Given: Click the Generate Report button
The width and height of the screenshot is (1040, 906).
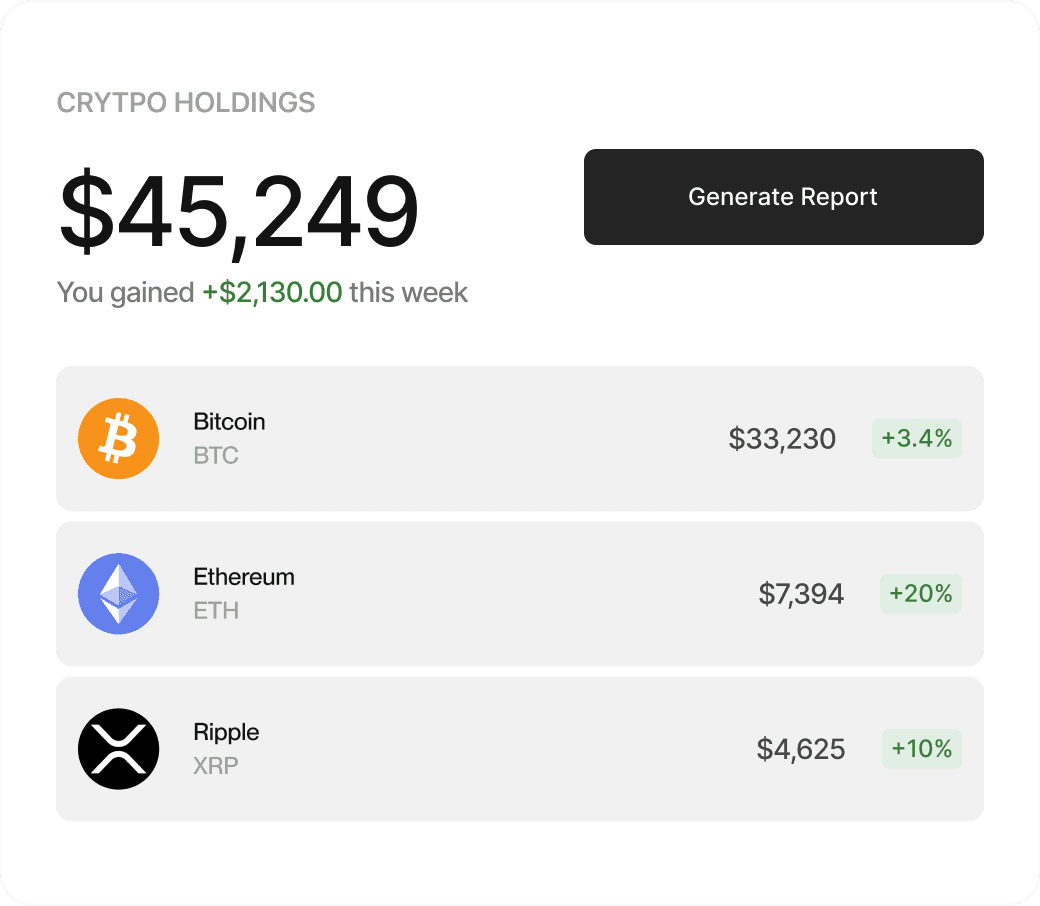Looking at the screenshot, I should [x=783, y=197].
